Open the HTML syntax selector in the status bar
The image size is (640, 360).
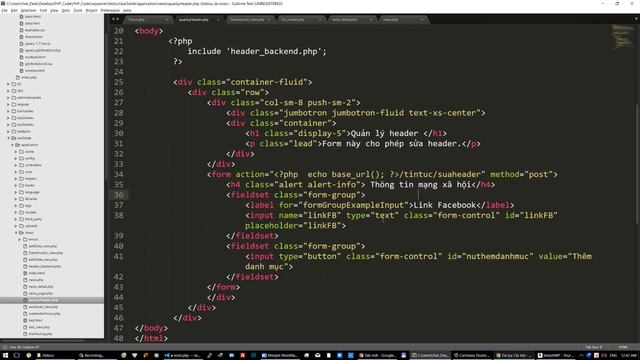click(x=623, y=347)
